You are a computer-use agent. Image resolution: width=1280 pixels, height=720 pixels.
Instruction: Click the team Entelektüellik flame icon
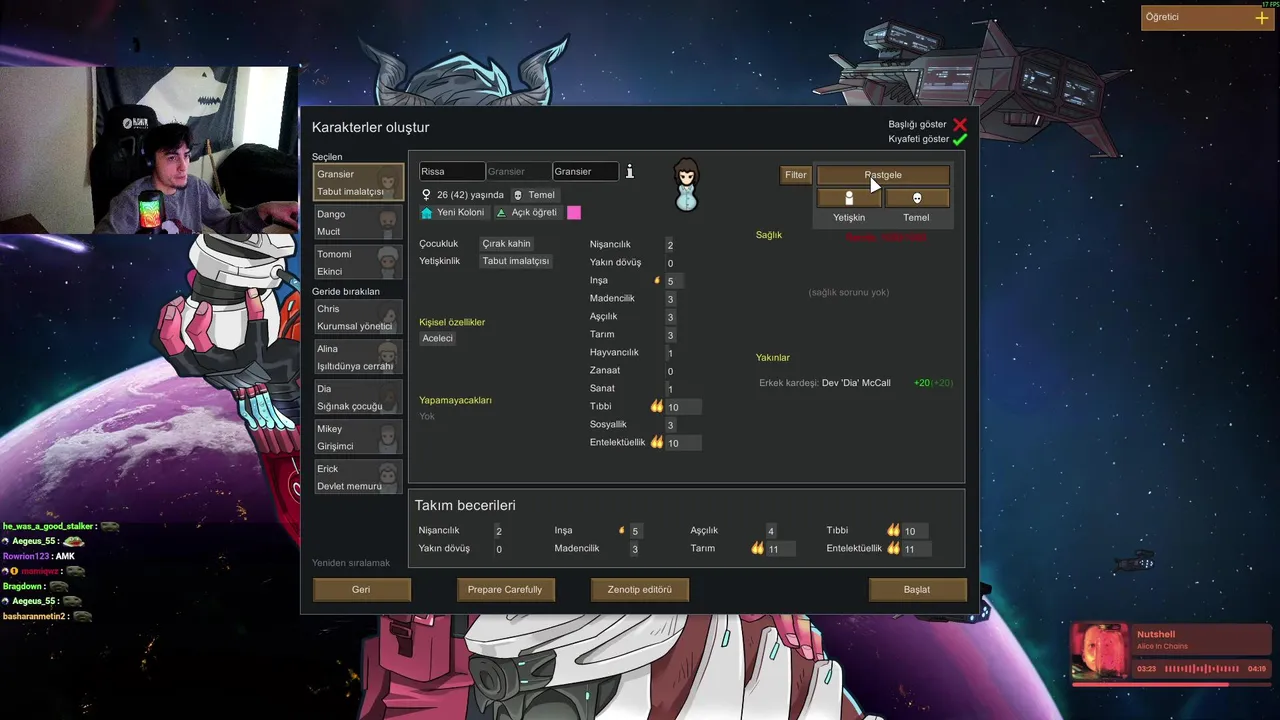click(x=893, y=548)
